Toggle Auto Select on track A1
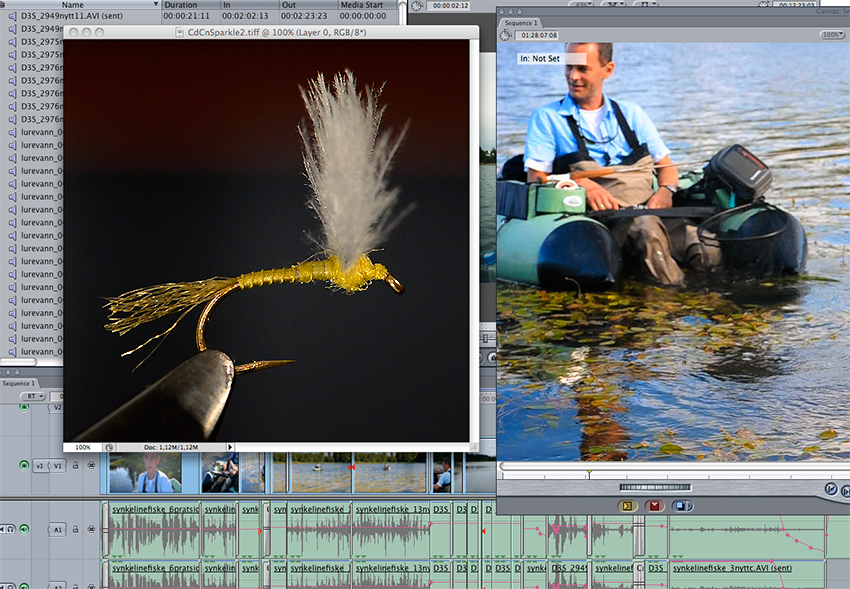 (91, 529)
